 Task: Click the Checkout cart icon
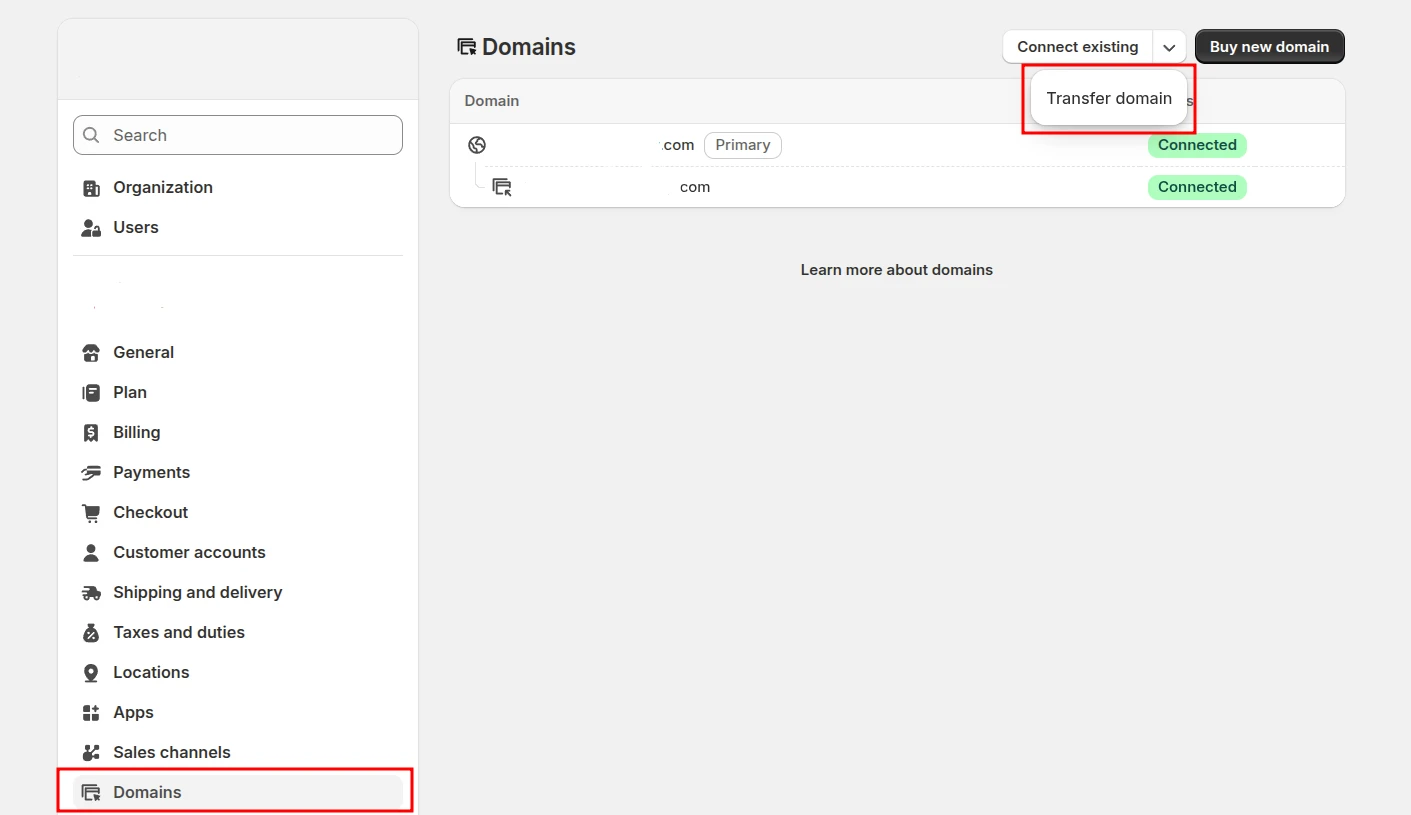pyautogui.click(x=91, y=513)
